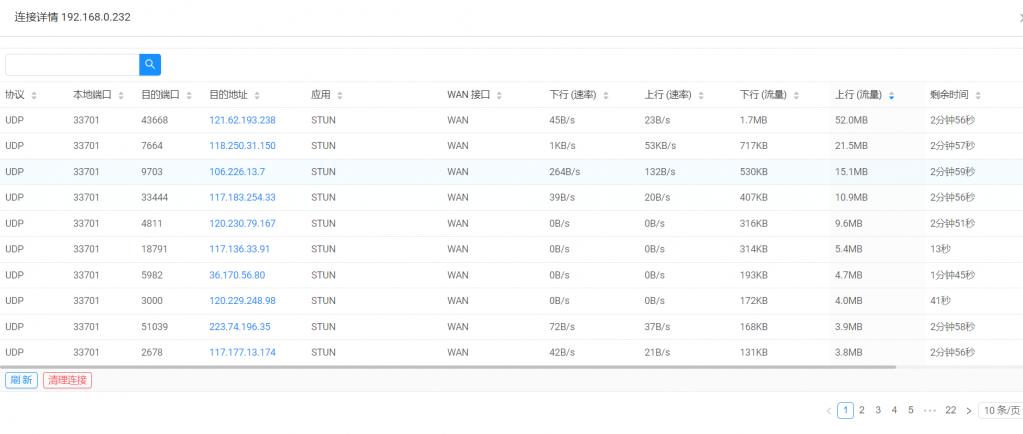Click the red 清理连接 button

pos(67,380)
